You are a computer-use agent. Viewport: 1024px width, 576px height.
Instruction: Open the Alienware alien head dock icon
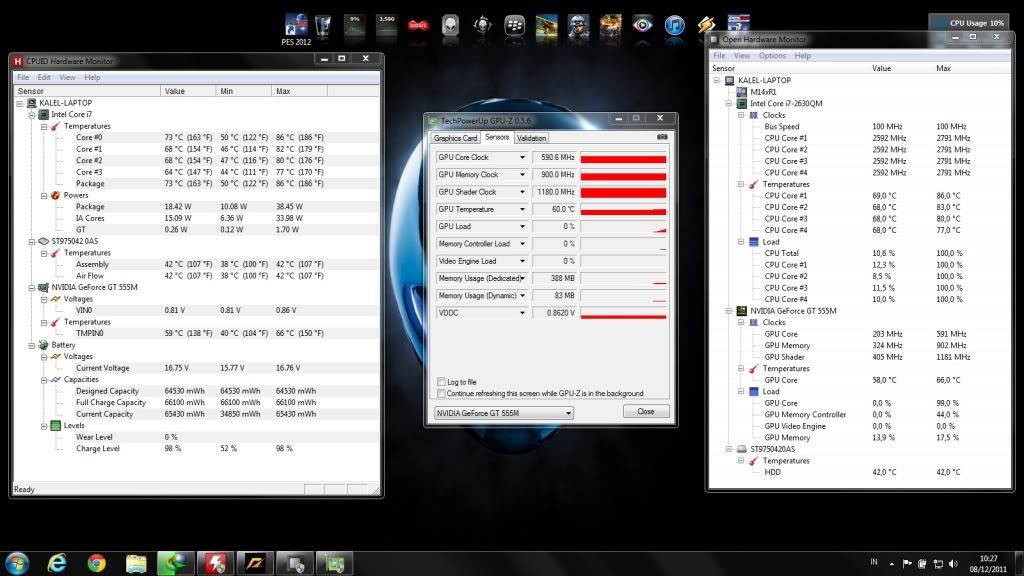pyautogui.click(x=450, y=25)
